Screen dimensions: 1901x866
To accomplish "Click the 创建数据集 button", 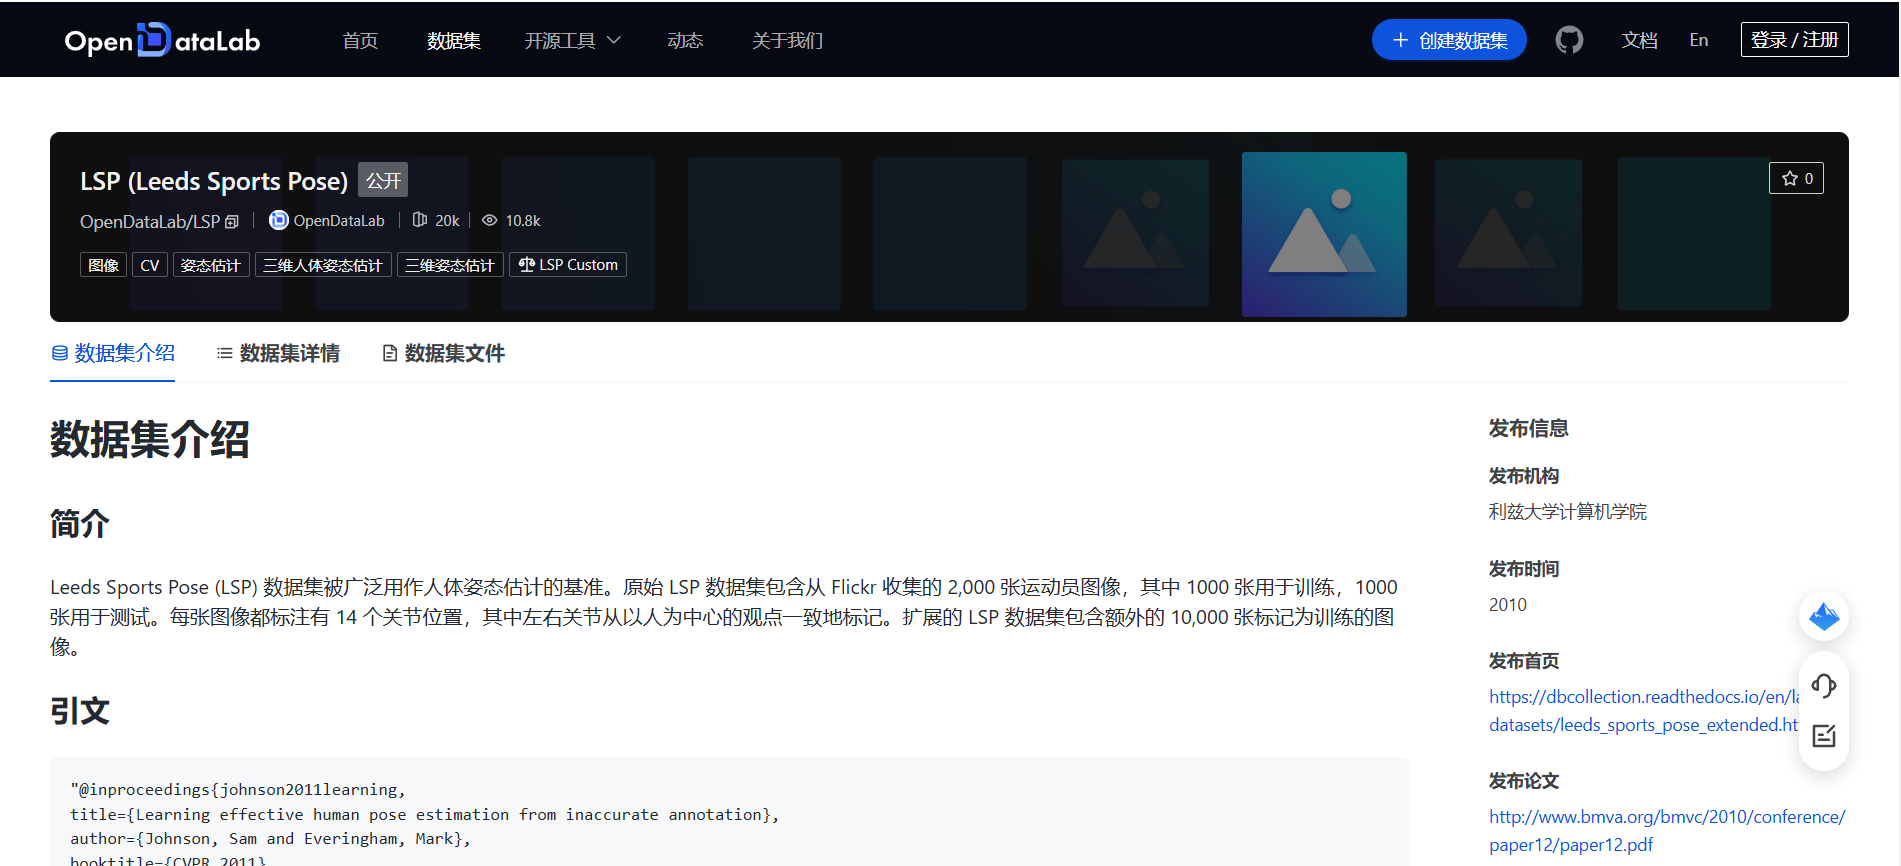I will point(1449,40).
